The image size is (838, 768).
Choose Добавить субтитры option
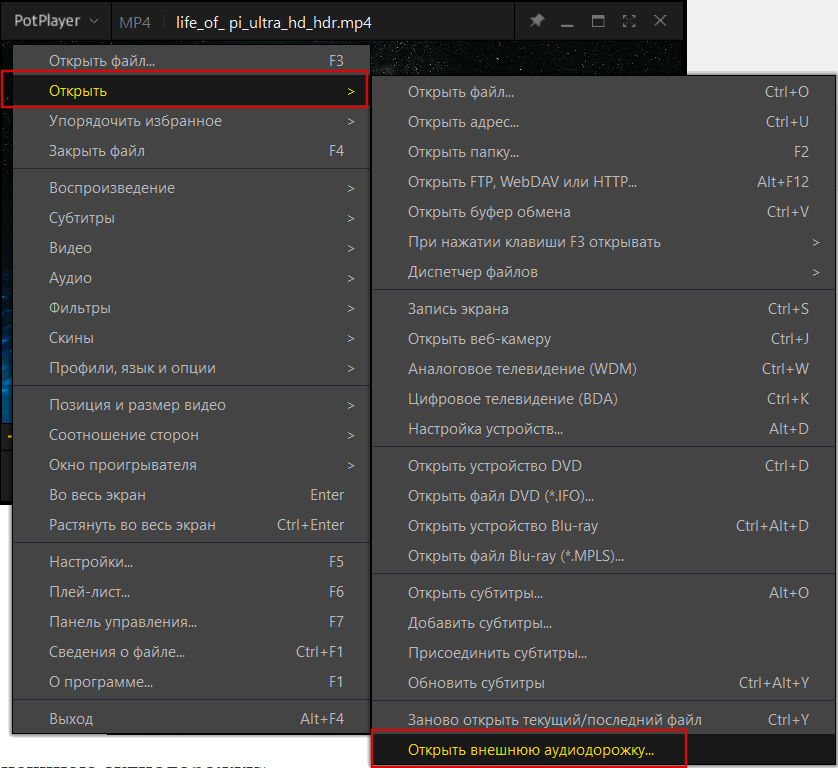pos(480,623)
